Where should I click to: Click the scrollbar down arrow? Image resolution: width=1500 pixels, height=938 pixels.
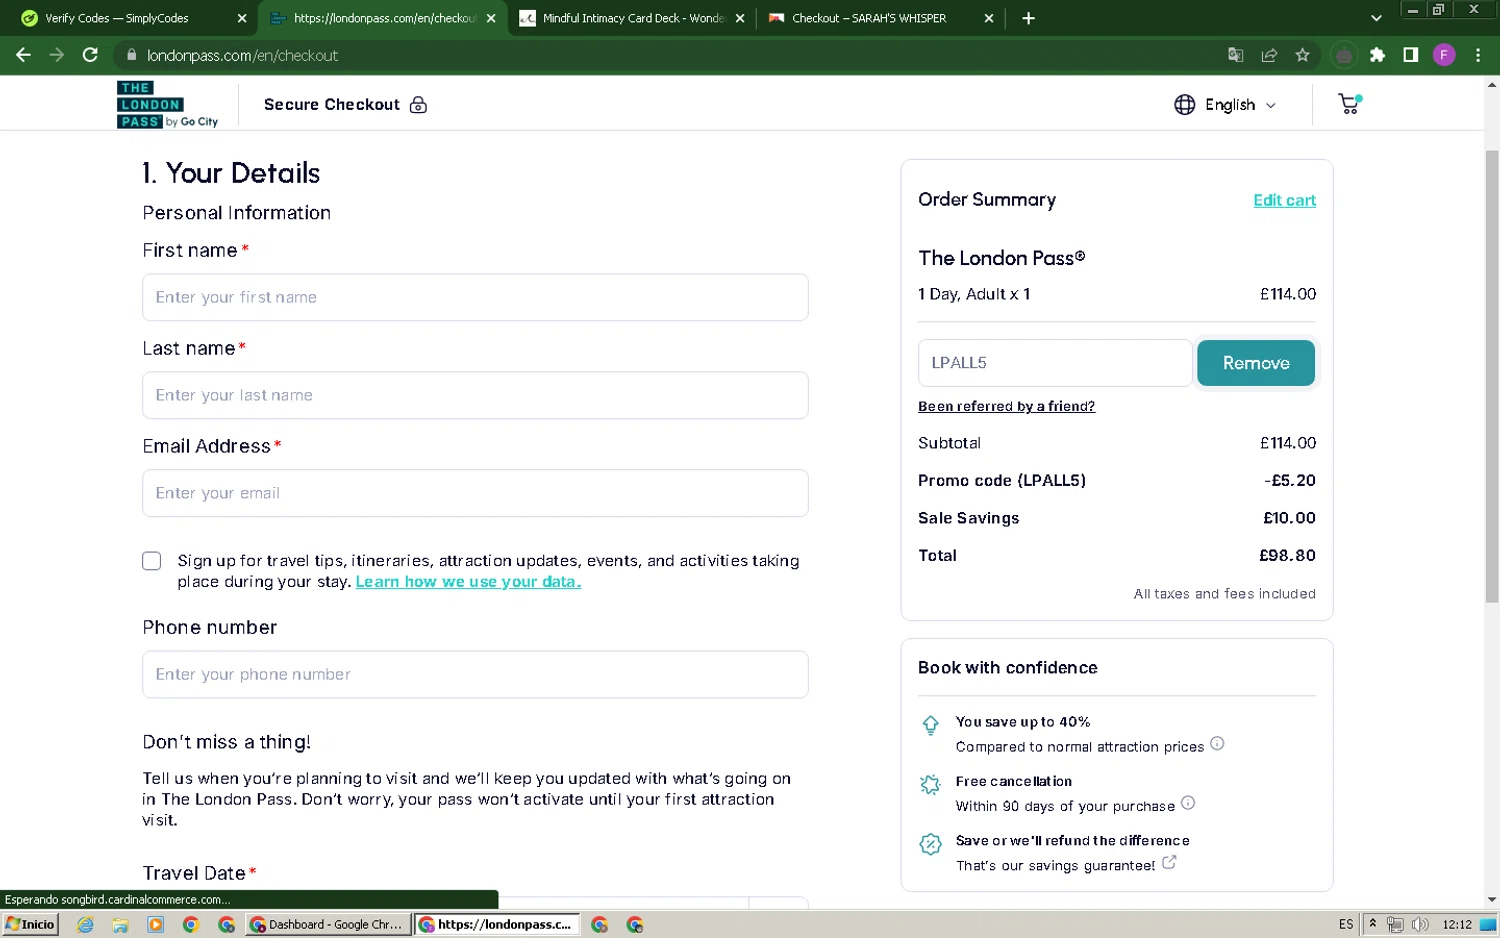tap(1492, 900)
